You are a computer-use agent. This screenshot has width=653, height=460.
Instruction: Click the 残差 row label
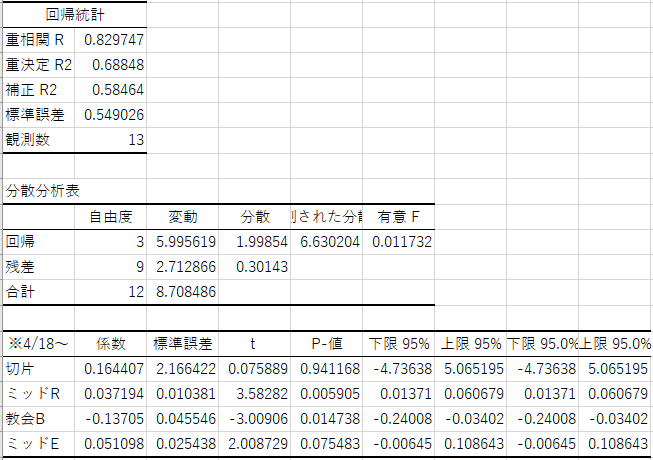(38, 267)
